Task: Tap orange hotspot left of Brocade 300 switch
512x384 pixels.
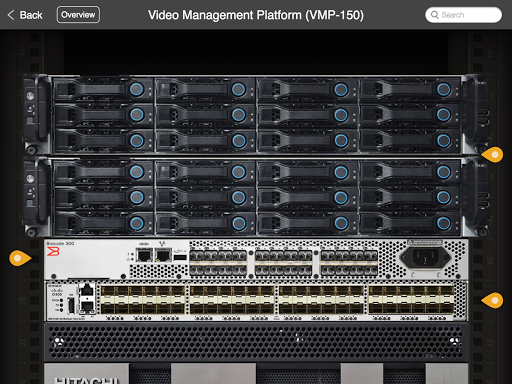Action: coord(20,258)
